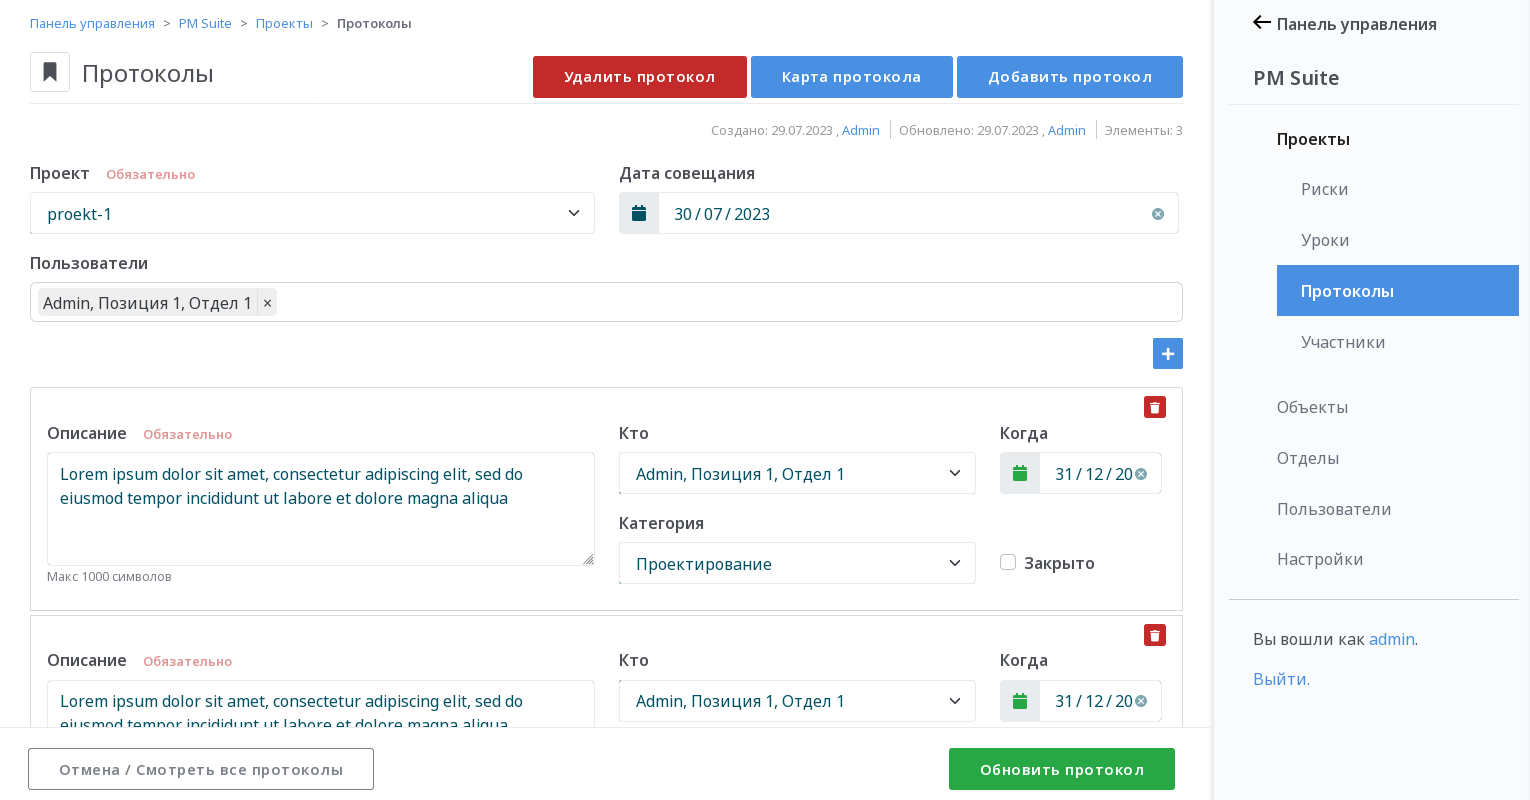Open calendar in second item's Когда field
Screen dimensions: 1530x800
(x=1020, y=701)
